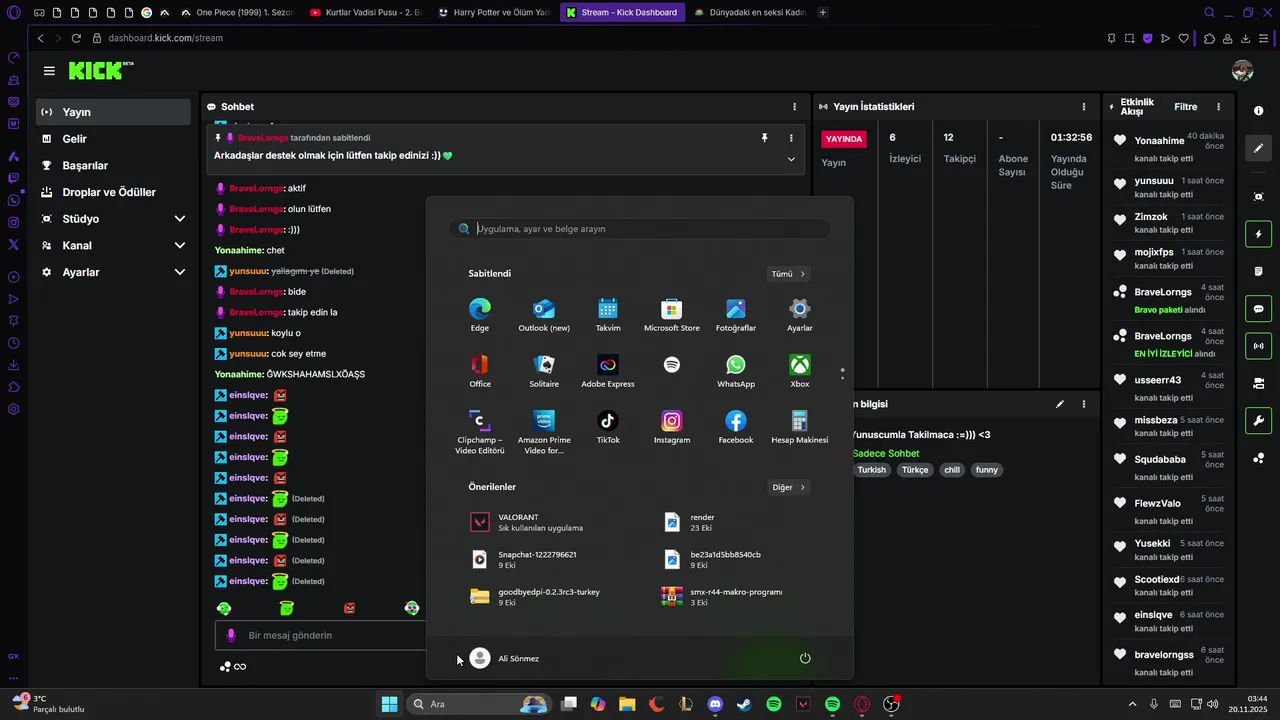Open Ali Sönmez user account
This screenshot has height=720, width=1280.
coord(505,658)
